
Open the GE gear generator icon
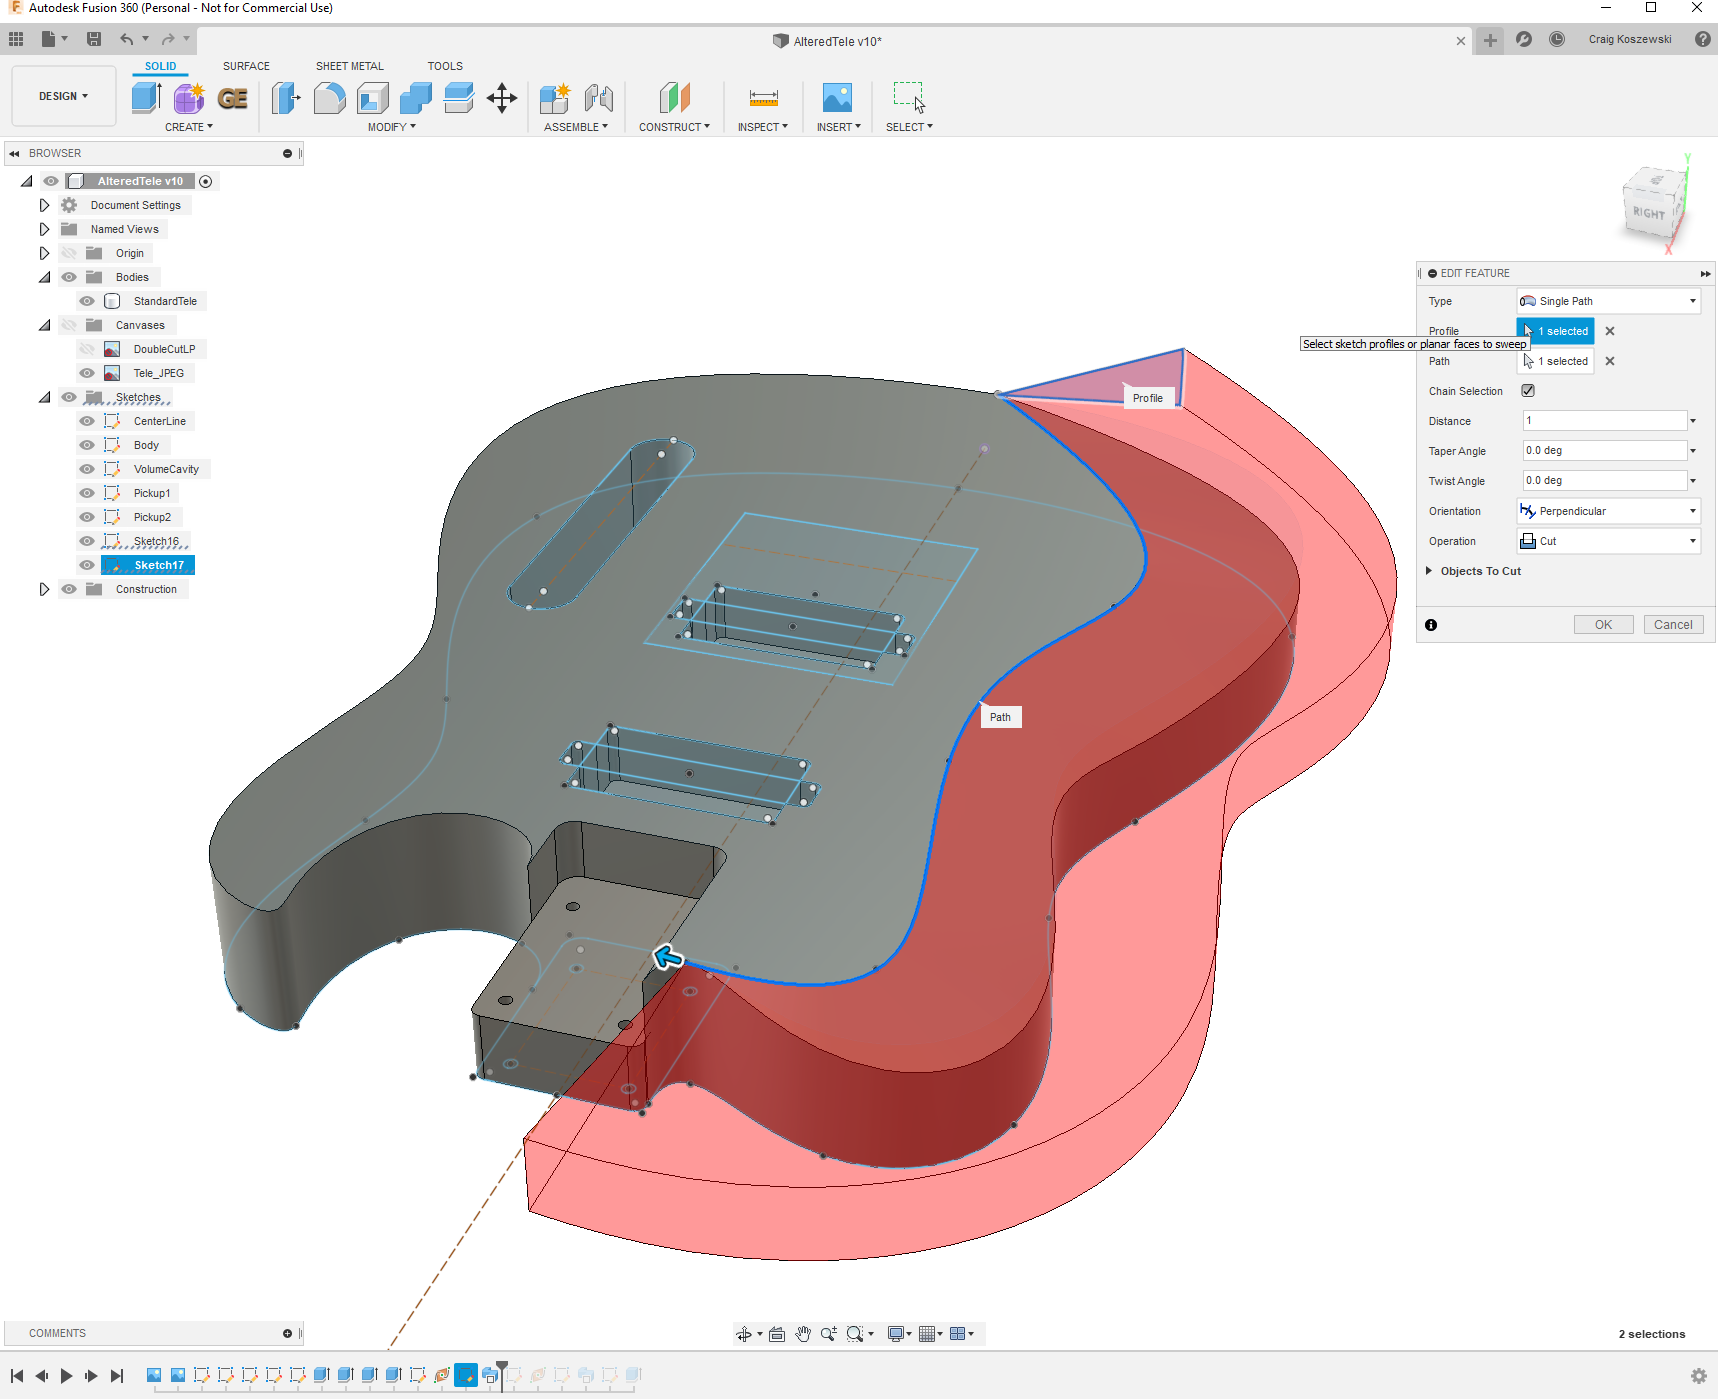coord(233,98)
